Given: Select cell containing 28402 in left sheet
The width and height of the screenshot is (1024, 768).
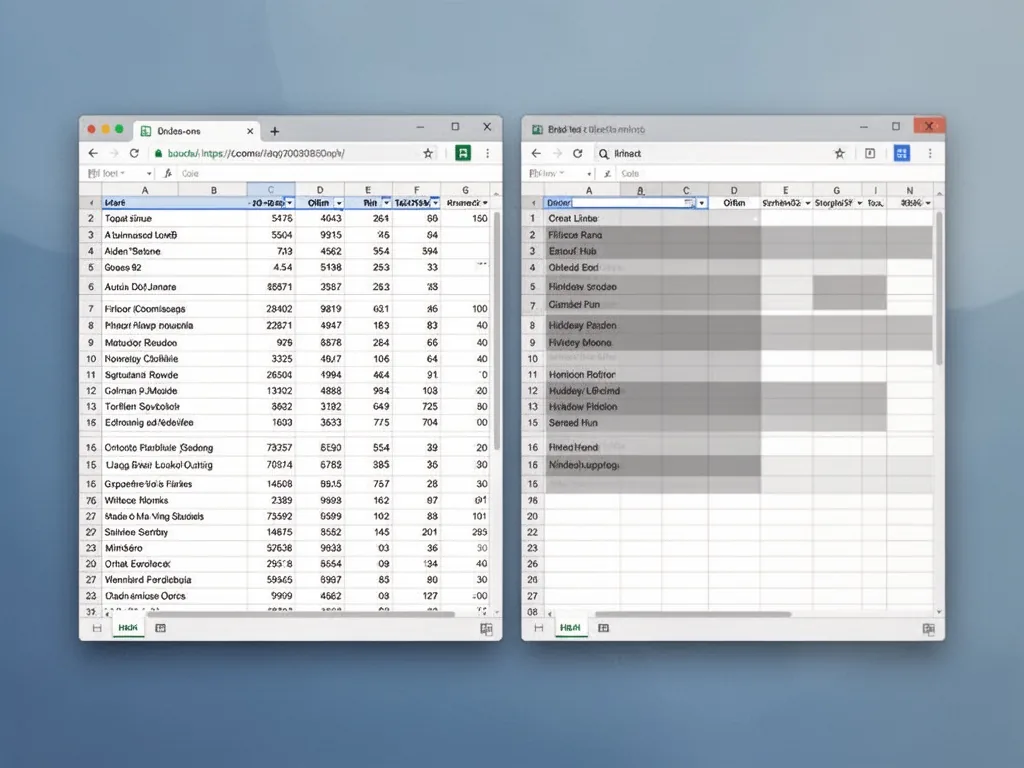Looking at the screenshot, I should click(271, 308).
